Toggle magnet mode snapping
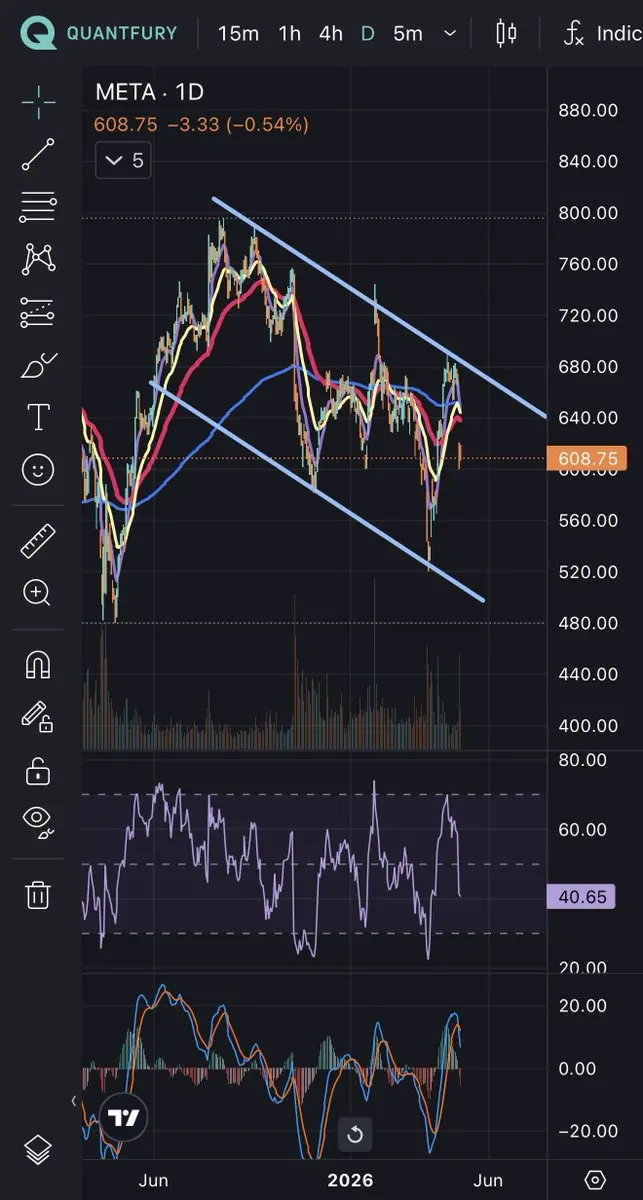The image size is (643, 1200). pyautogui.click(x=38, y=665)
